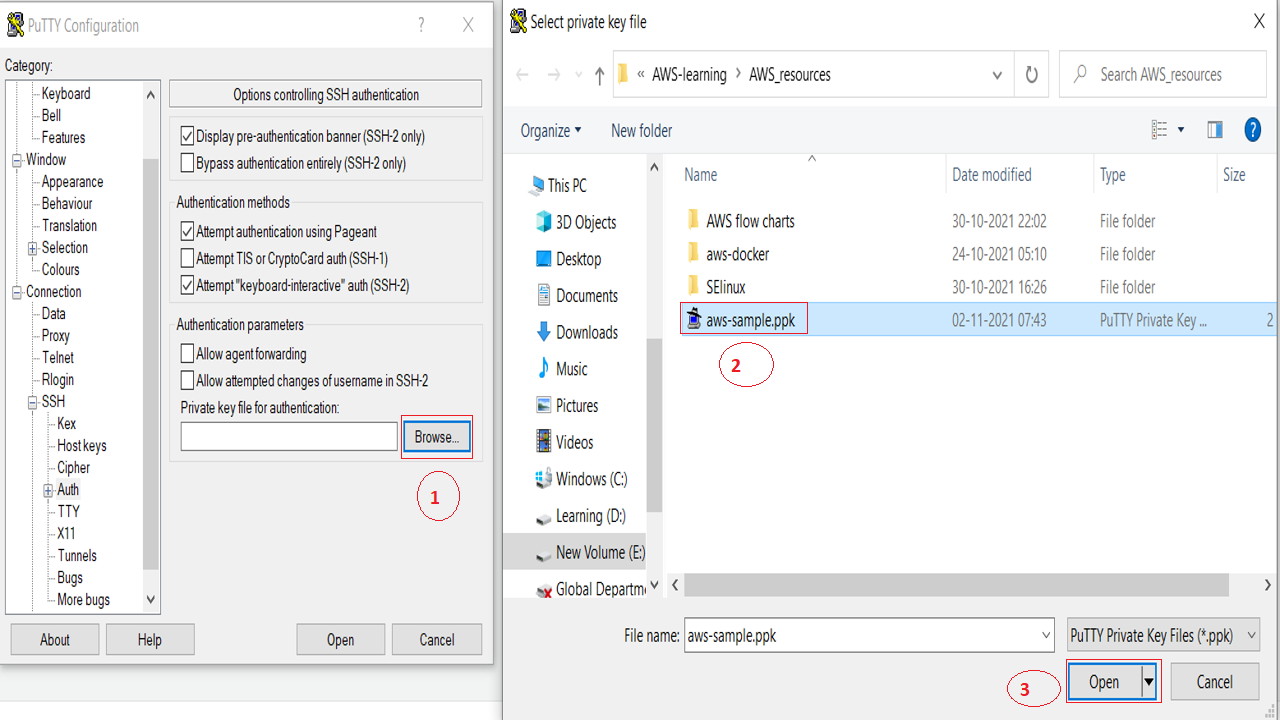Click the PuTTY About button

[55, 640]
